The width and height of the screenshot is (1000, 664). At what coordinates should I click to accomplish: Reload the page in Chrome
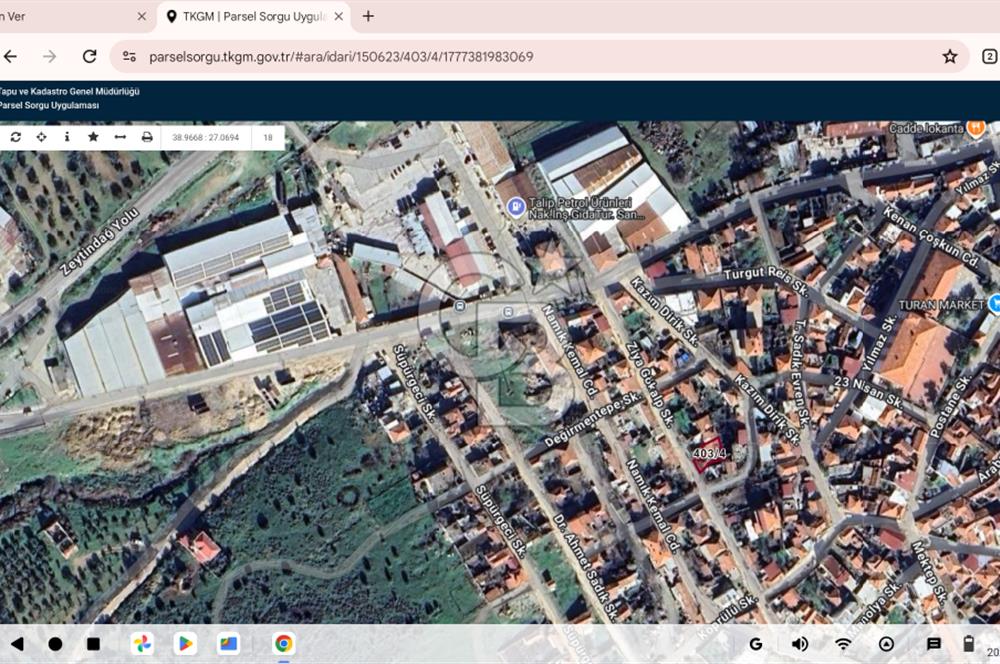coord(89,57)
